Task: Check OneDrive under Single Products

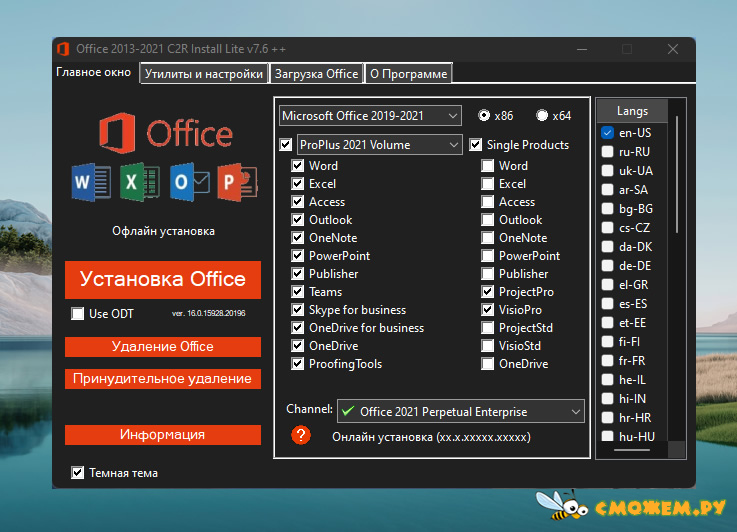Action: [x=487, y=364]
